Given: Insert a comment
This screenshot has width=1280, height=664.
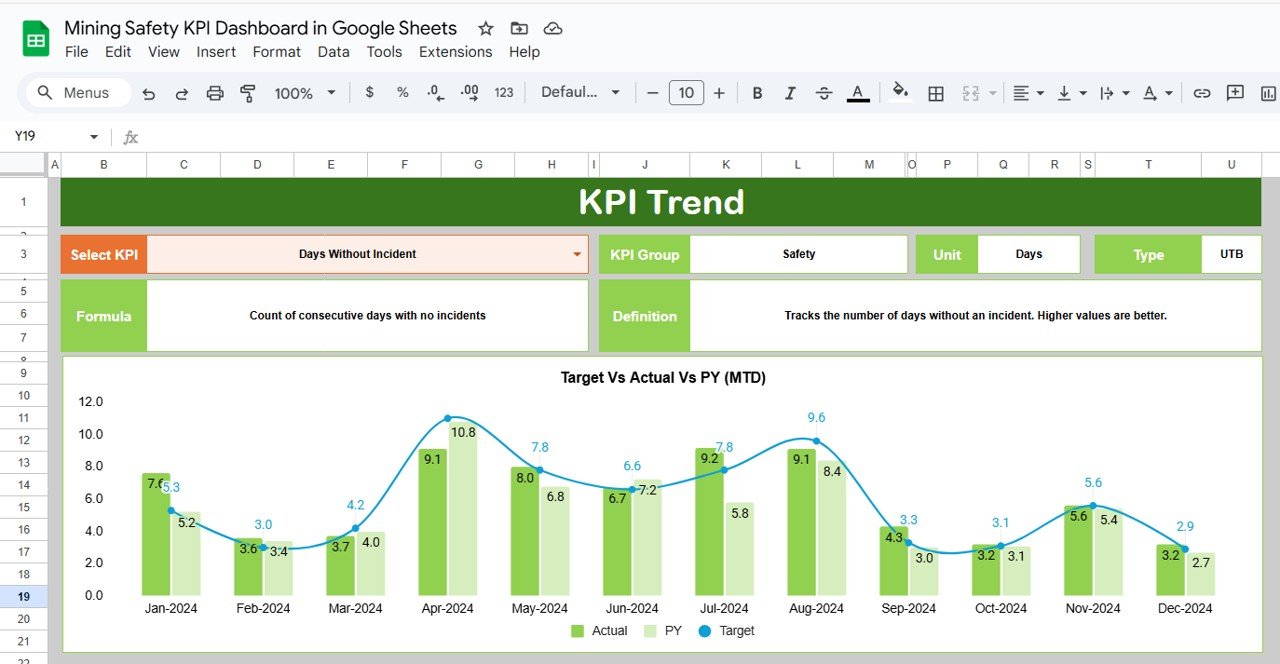Looking at the screenshot, I should (1234, 92).
